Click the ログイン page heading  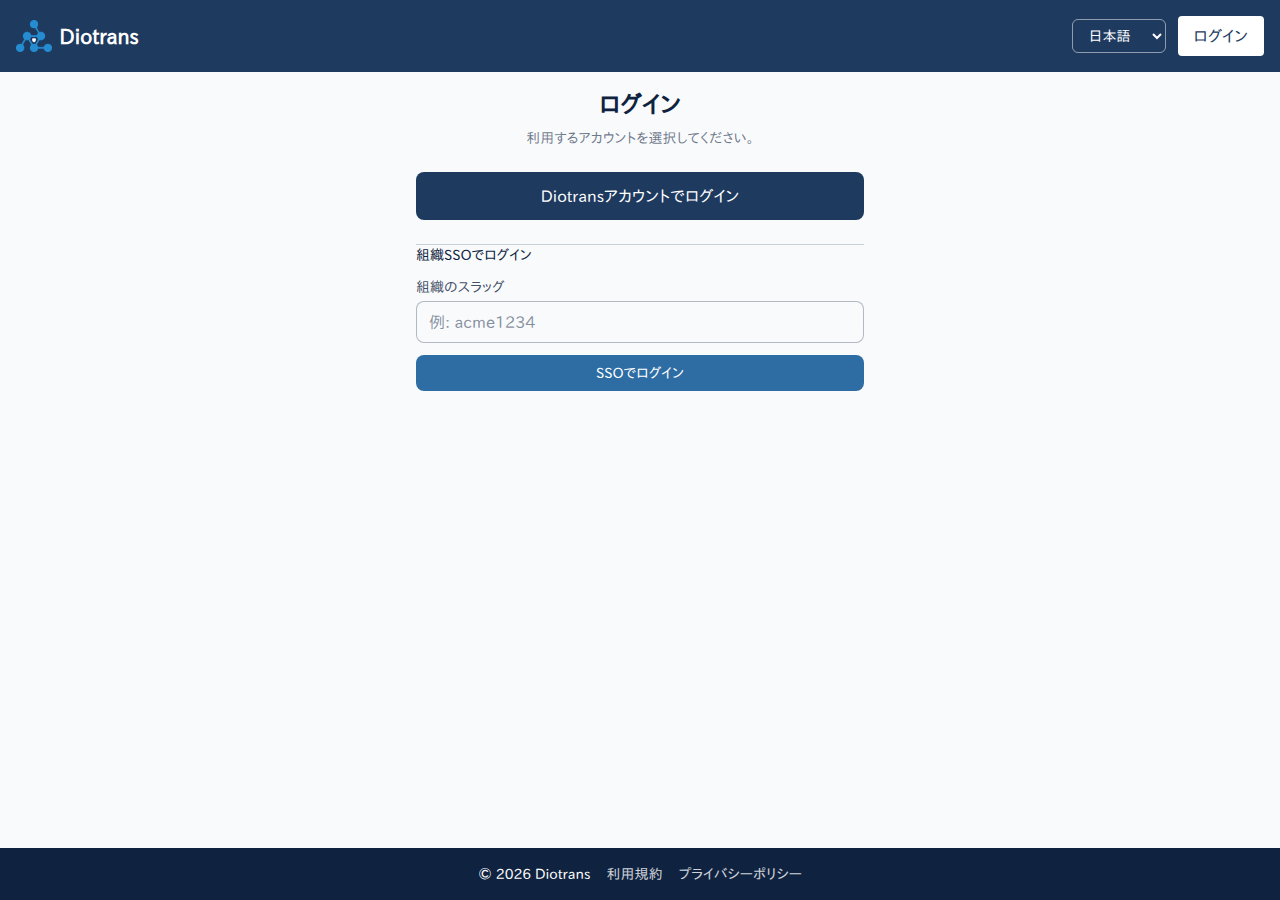click(x=640, y=104)
